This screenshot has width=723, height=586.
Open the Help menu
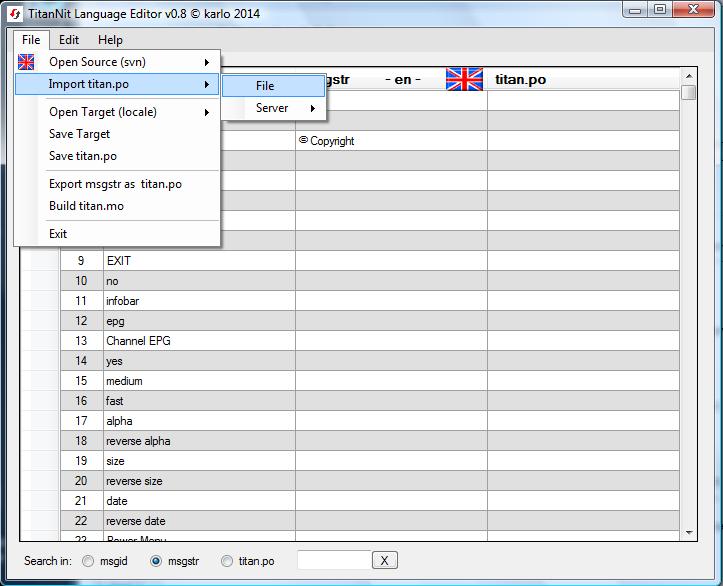110,40
